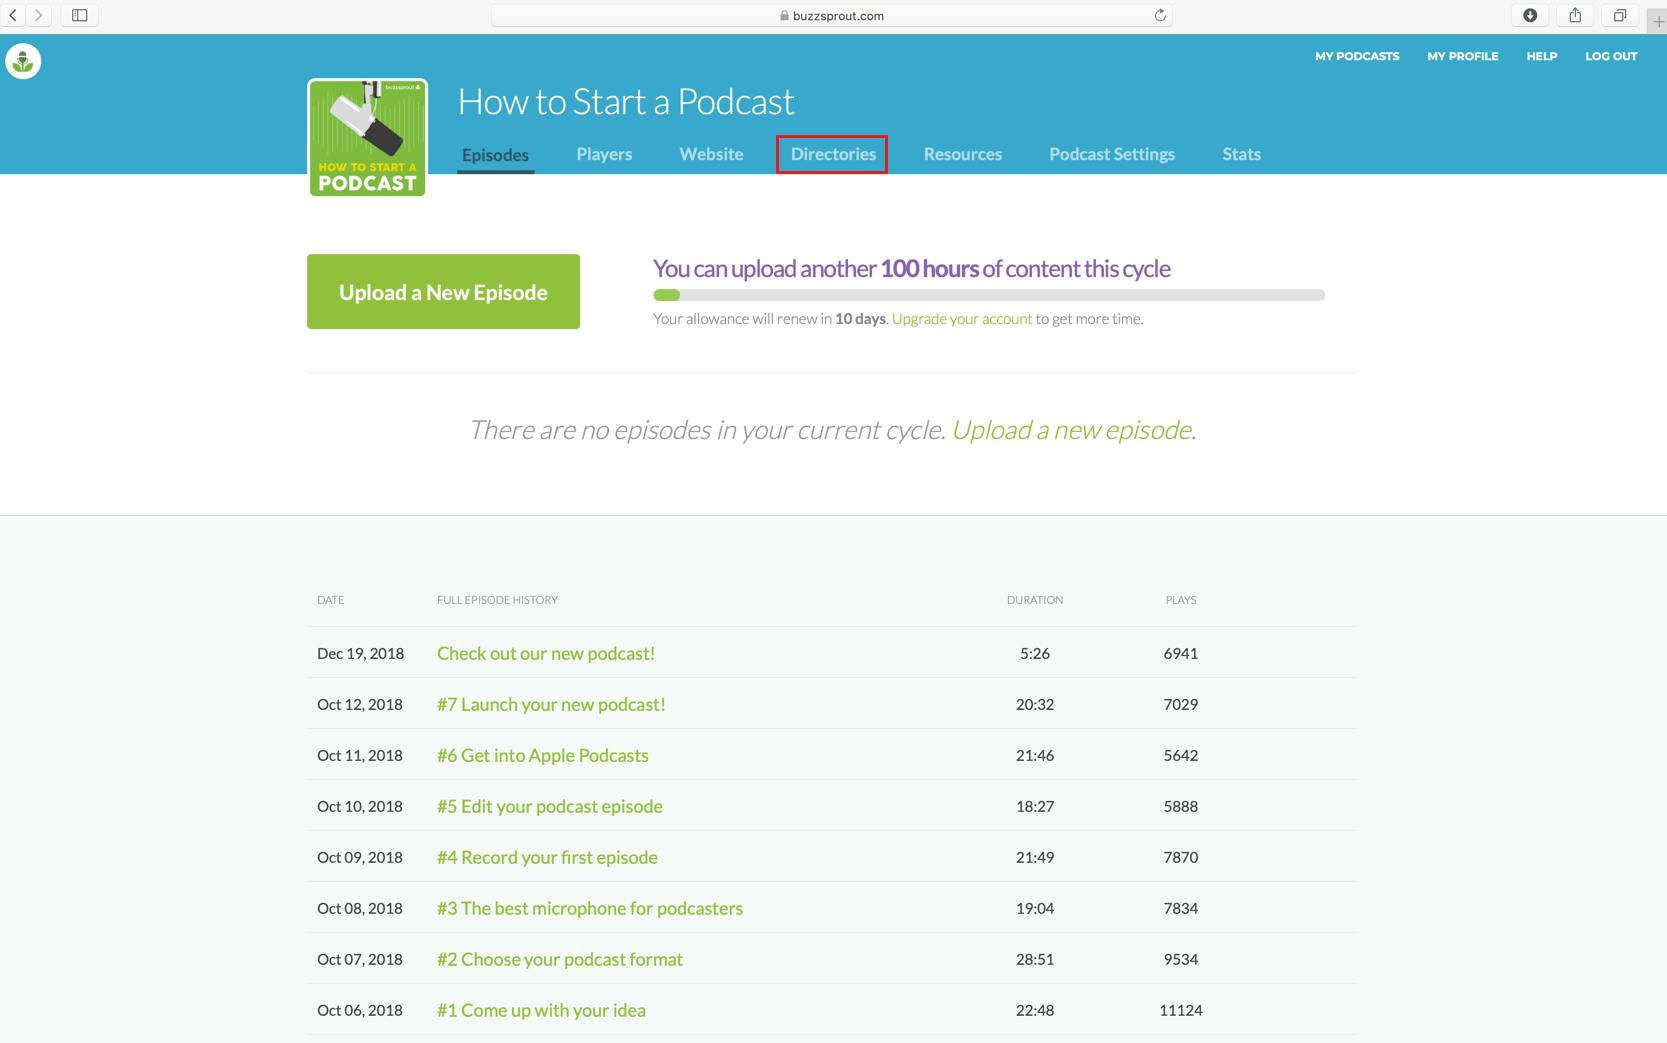Image resolution: width=1667 pixels, height=1043 pixels.
Task: Toggle the browser sidebar icon
Action: 78,15
